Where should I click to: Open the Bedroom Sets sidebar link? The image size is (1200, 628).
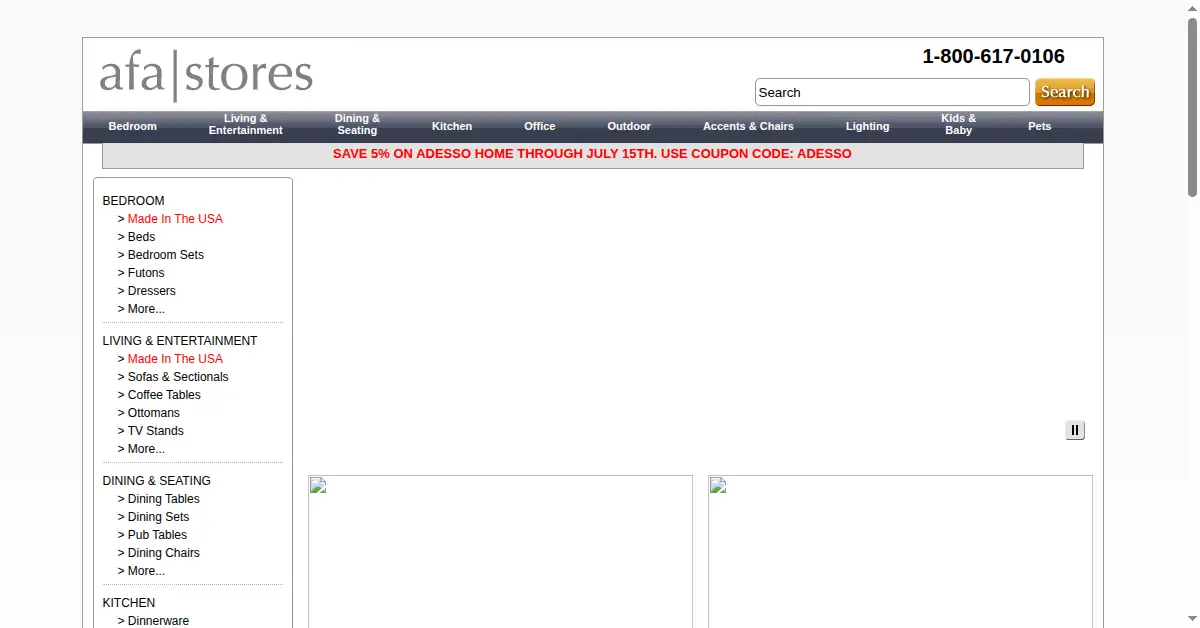(x=165, y=255)
